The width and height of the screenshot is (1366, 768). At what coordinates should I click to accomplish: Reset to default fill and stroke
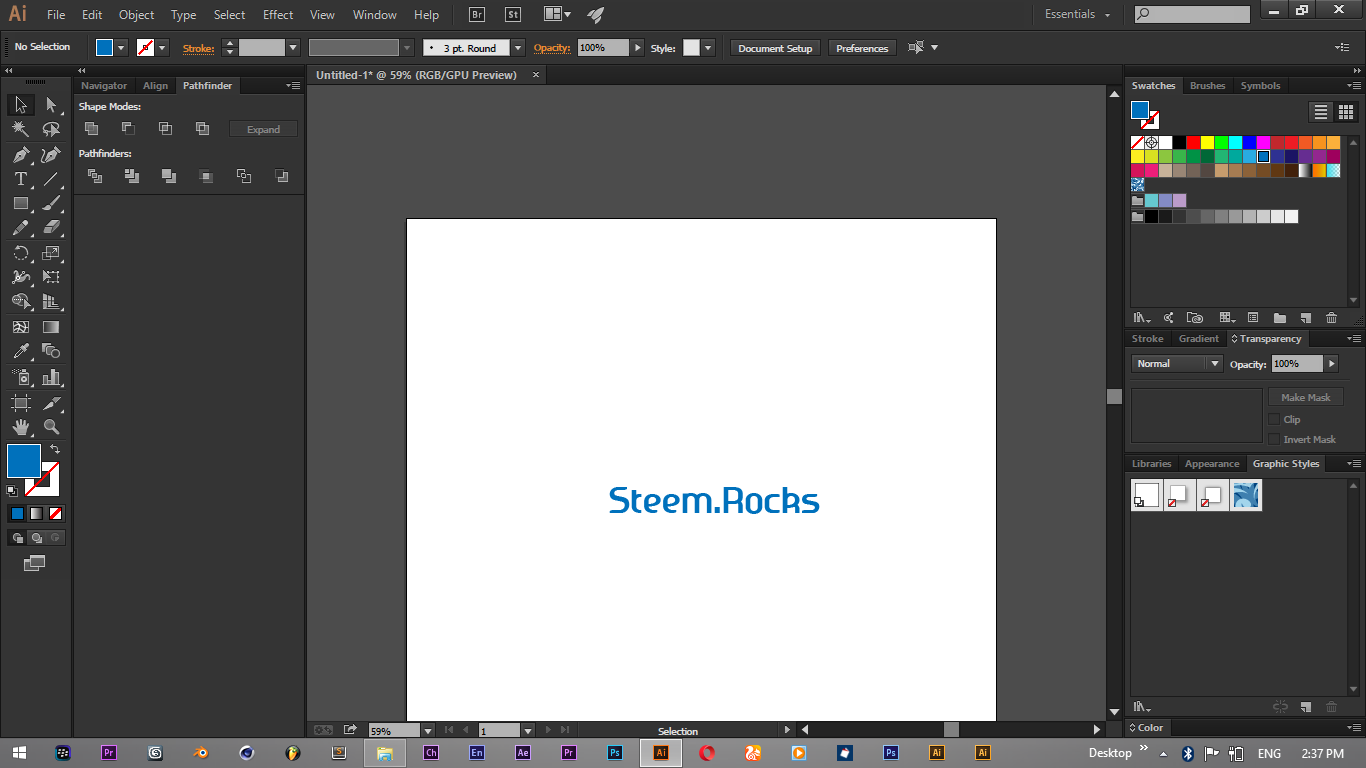[x=12, y=491]
